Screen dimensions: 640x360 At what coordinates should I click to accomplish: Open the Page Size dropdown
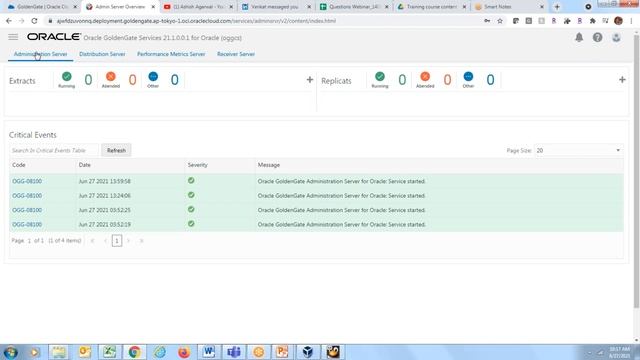point(578,151)
